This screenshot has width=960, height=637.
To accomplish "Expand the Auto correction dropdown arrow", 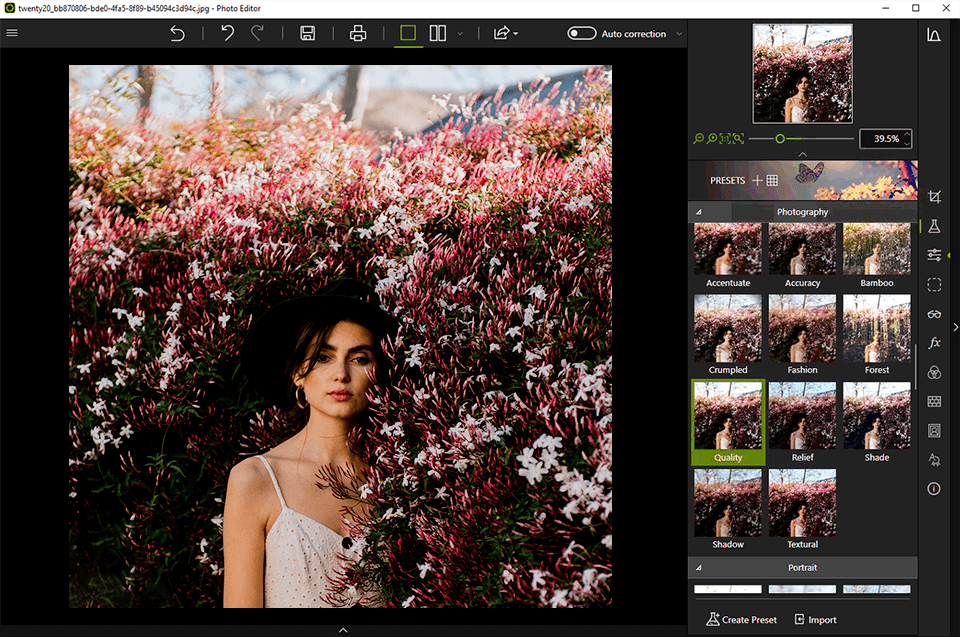I will tap(679, 33).
